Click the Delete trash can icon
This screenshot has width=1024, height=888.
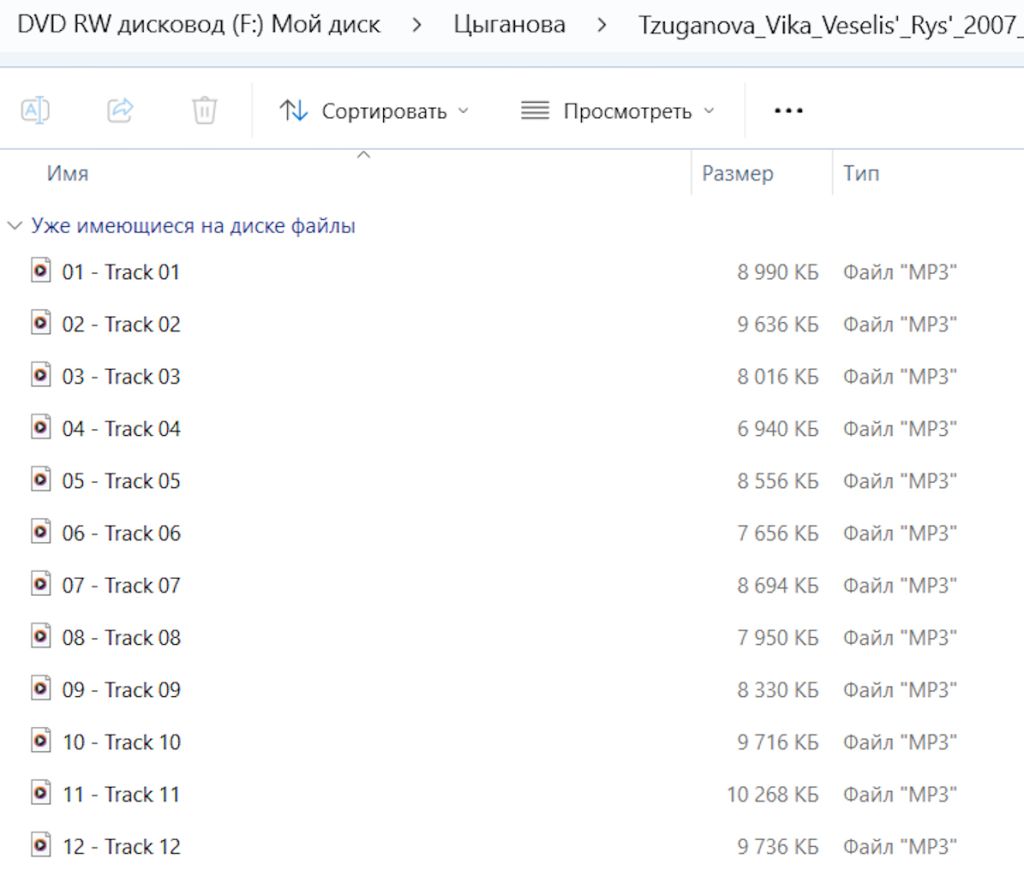tap(204, 110)
